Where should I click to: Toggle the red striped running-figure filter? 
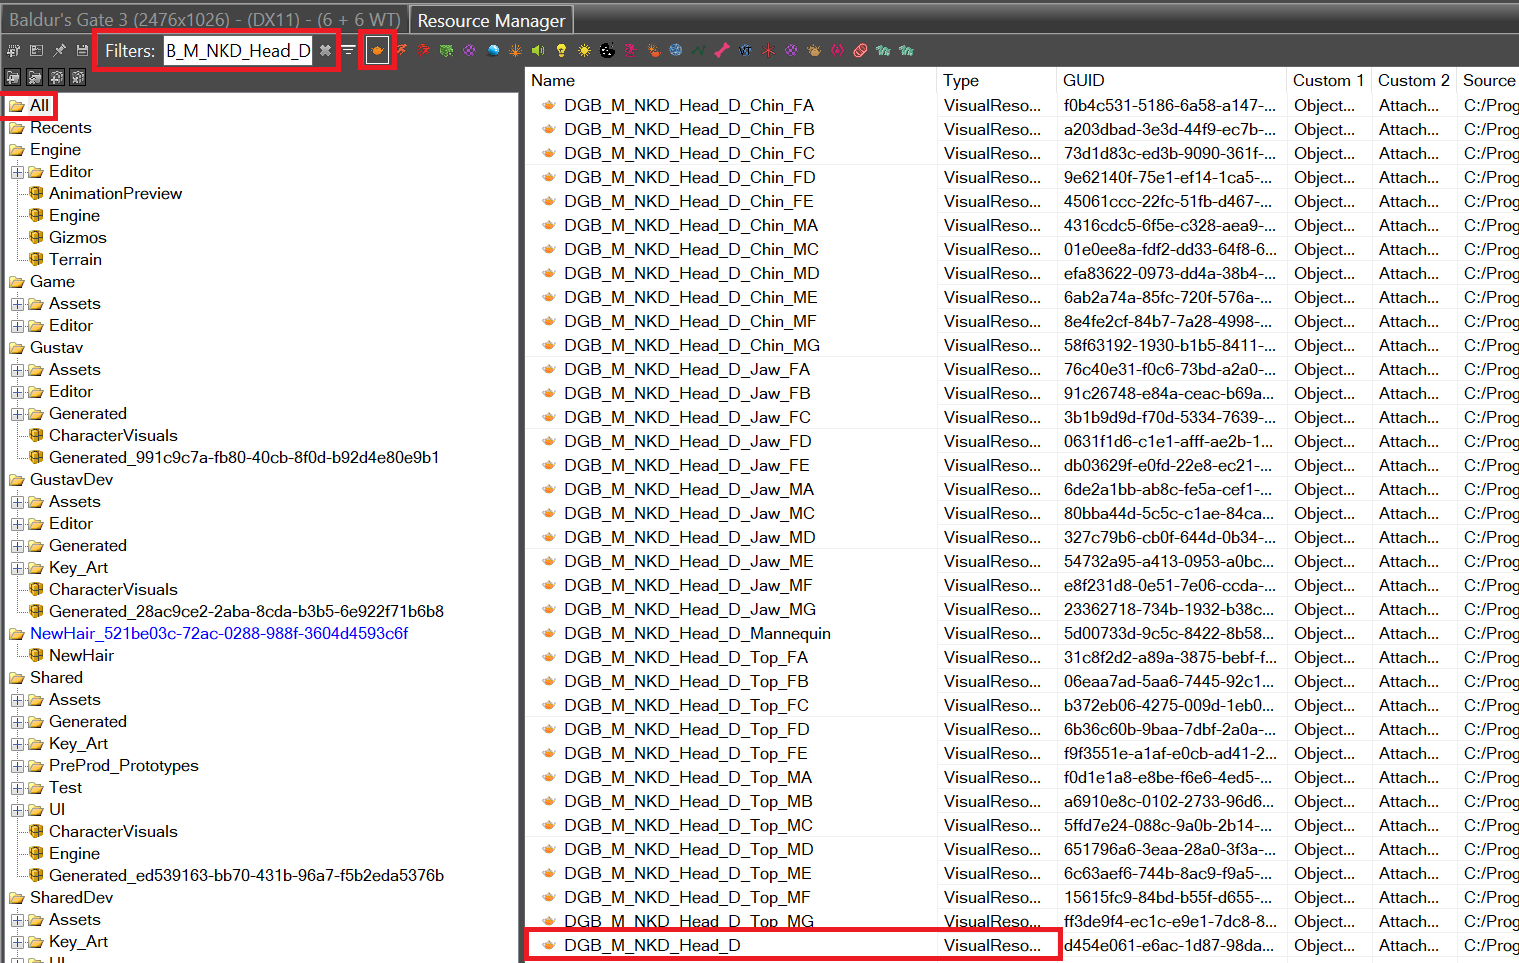pyautogui.click(x=423, y=50)
